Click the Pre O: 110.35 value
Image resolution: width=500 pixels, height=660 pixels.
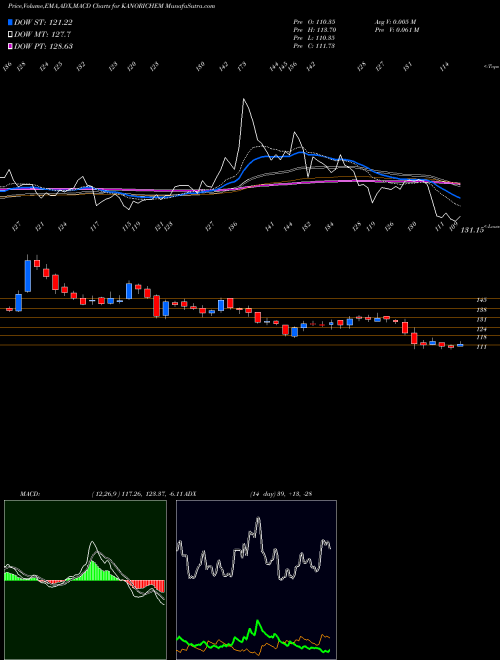tap(314, 22)
